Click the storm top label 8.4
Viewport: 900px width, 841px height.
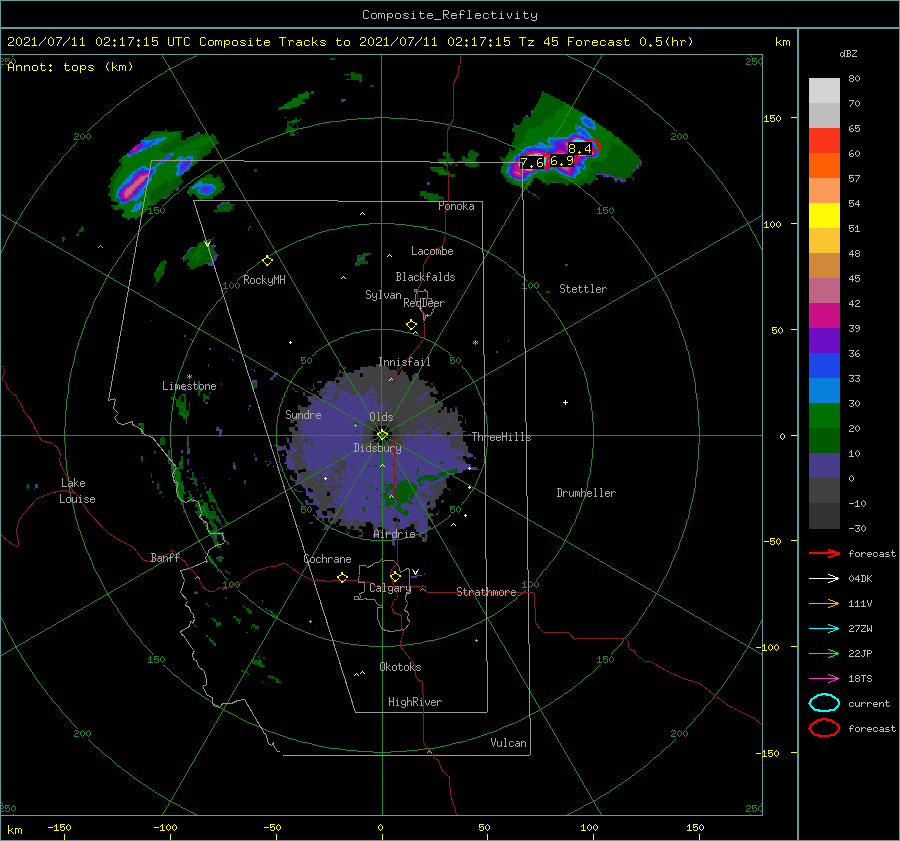[579, 149]
